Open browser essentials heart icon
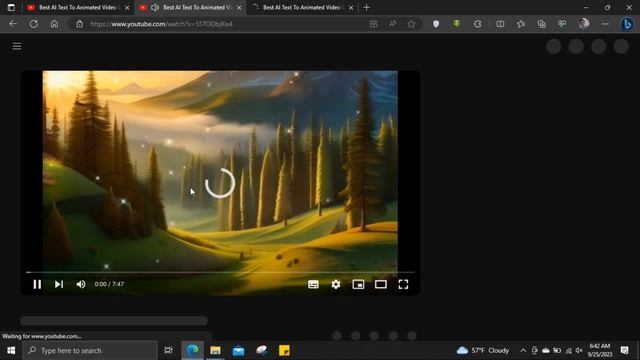 pos(562,24)
